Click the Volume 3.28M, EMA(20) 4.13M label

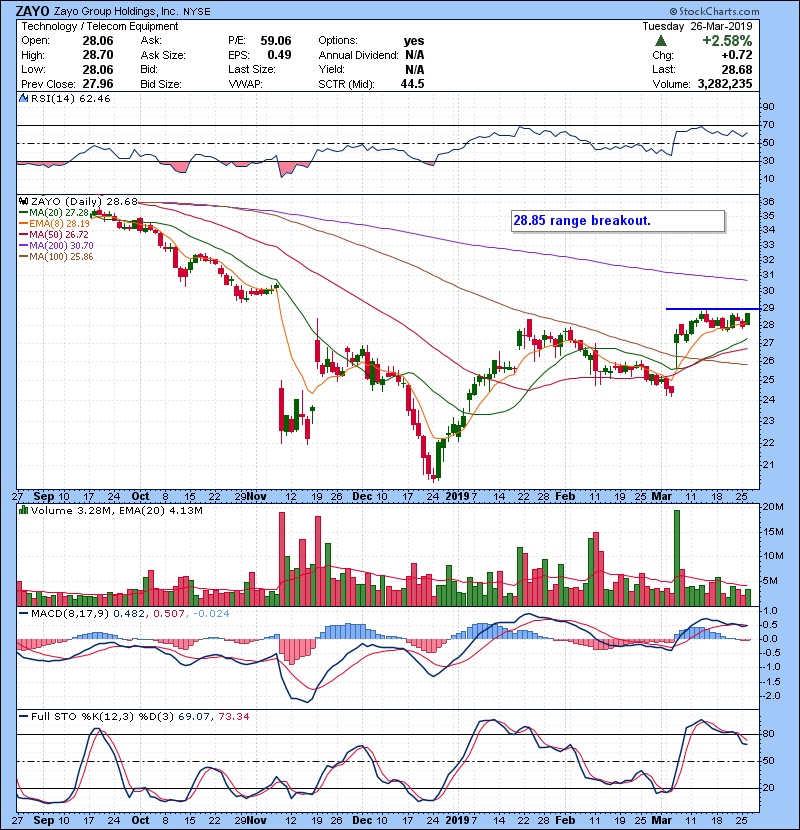click(116, 510)
